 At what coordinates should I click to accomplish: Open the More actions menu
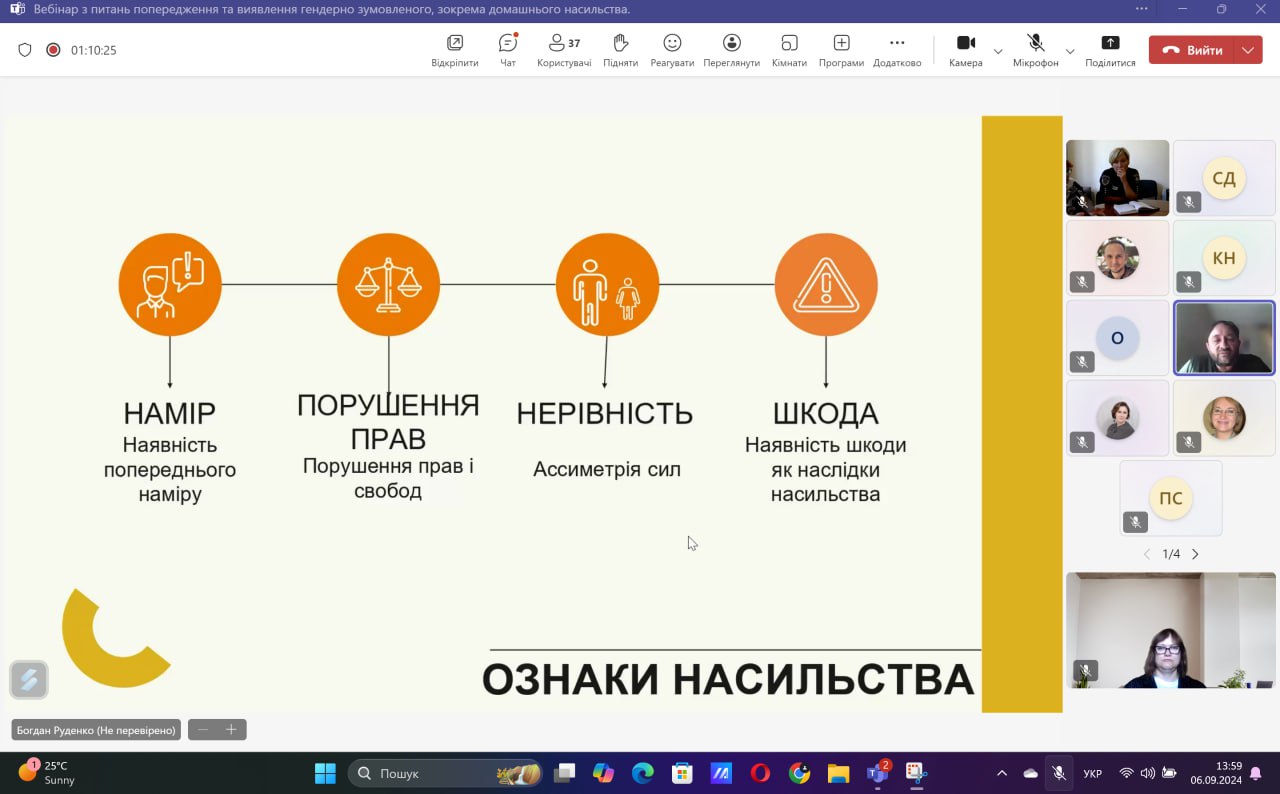pos(896,49)
